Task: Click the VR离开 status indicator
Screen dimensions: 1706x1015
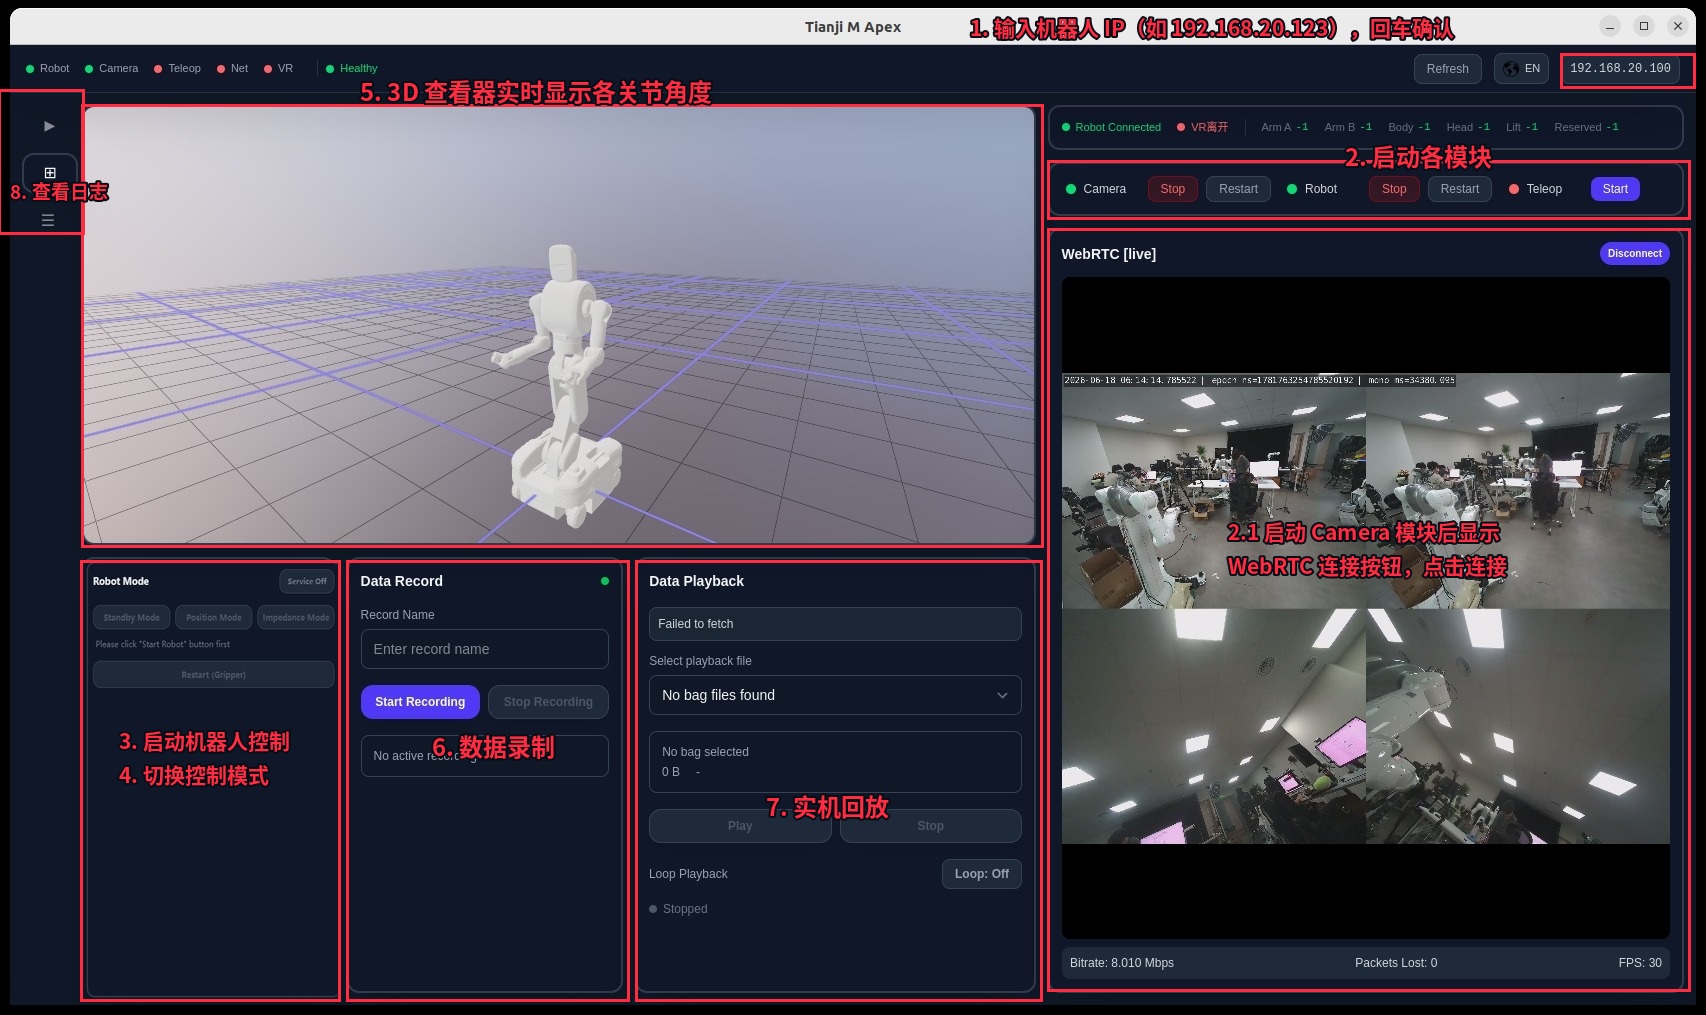Action: [1202, 127]
